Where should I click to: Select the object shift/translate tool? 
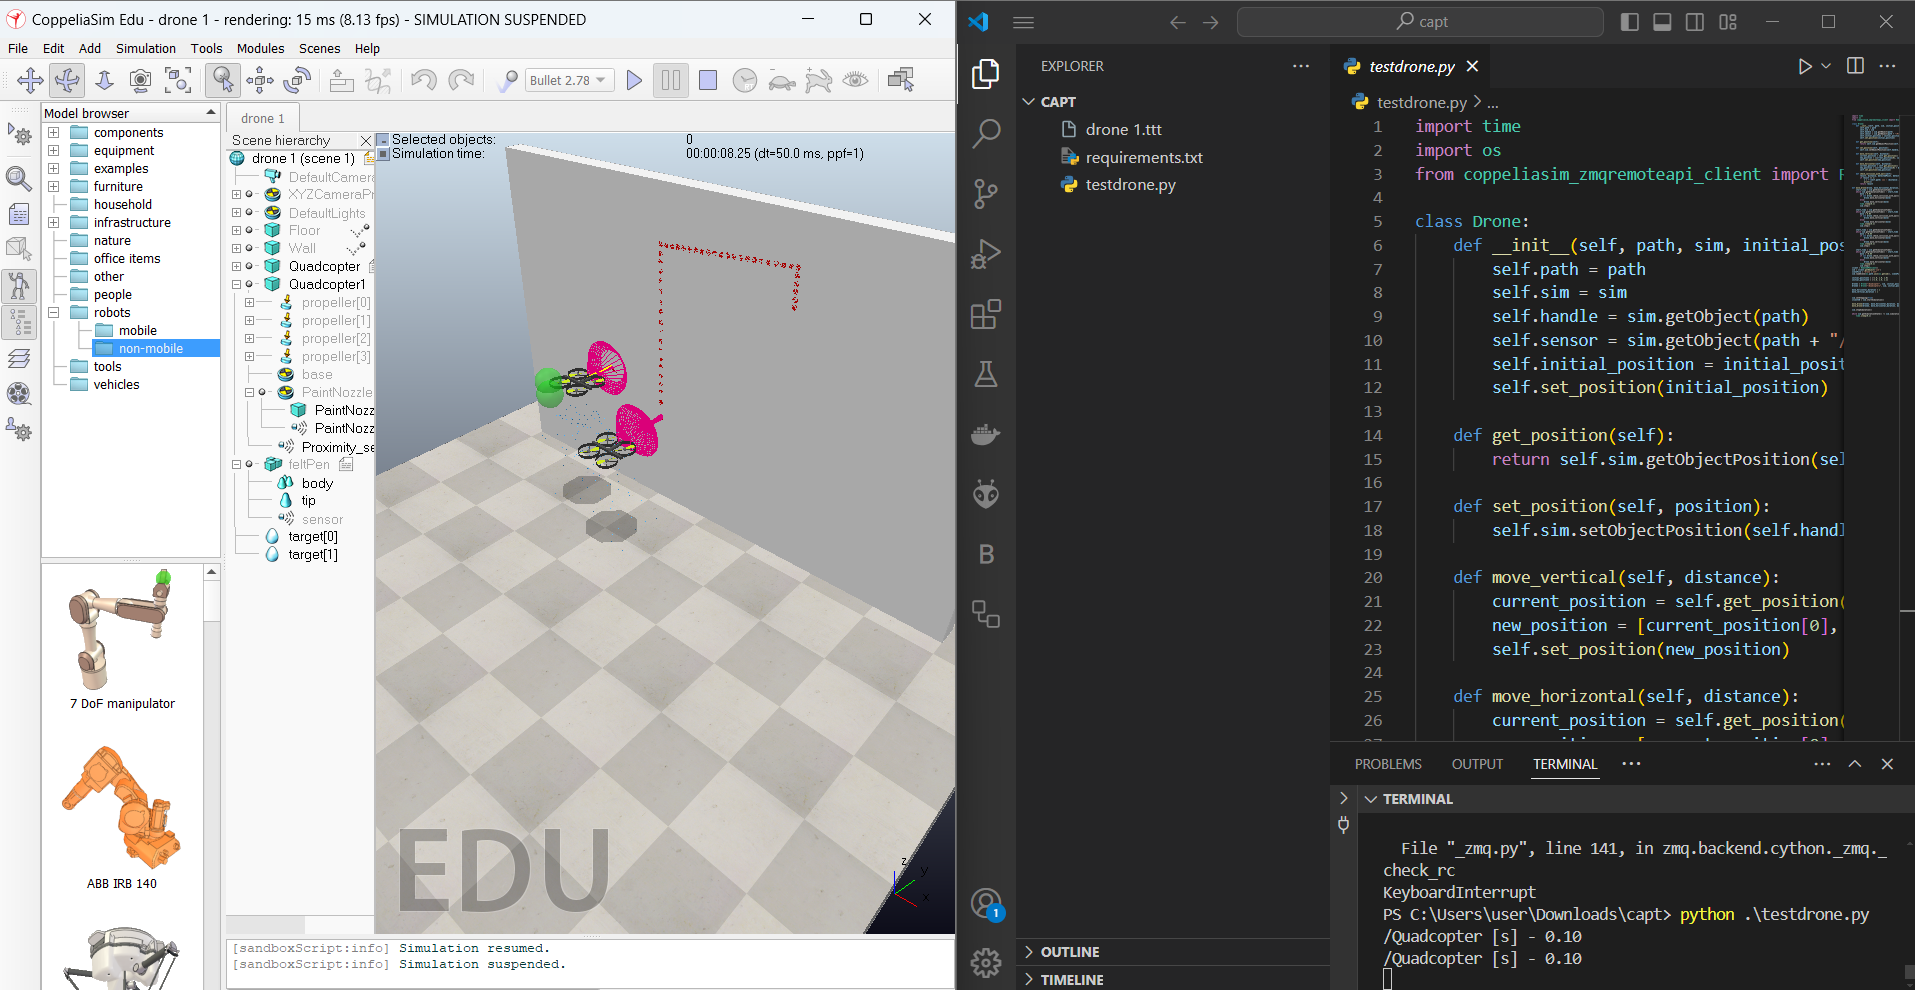(260, 80)
